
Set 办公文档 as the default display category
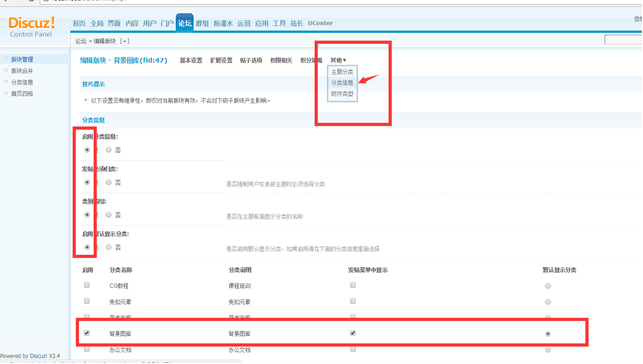548,350
